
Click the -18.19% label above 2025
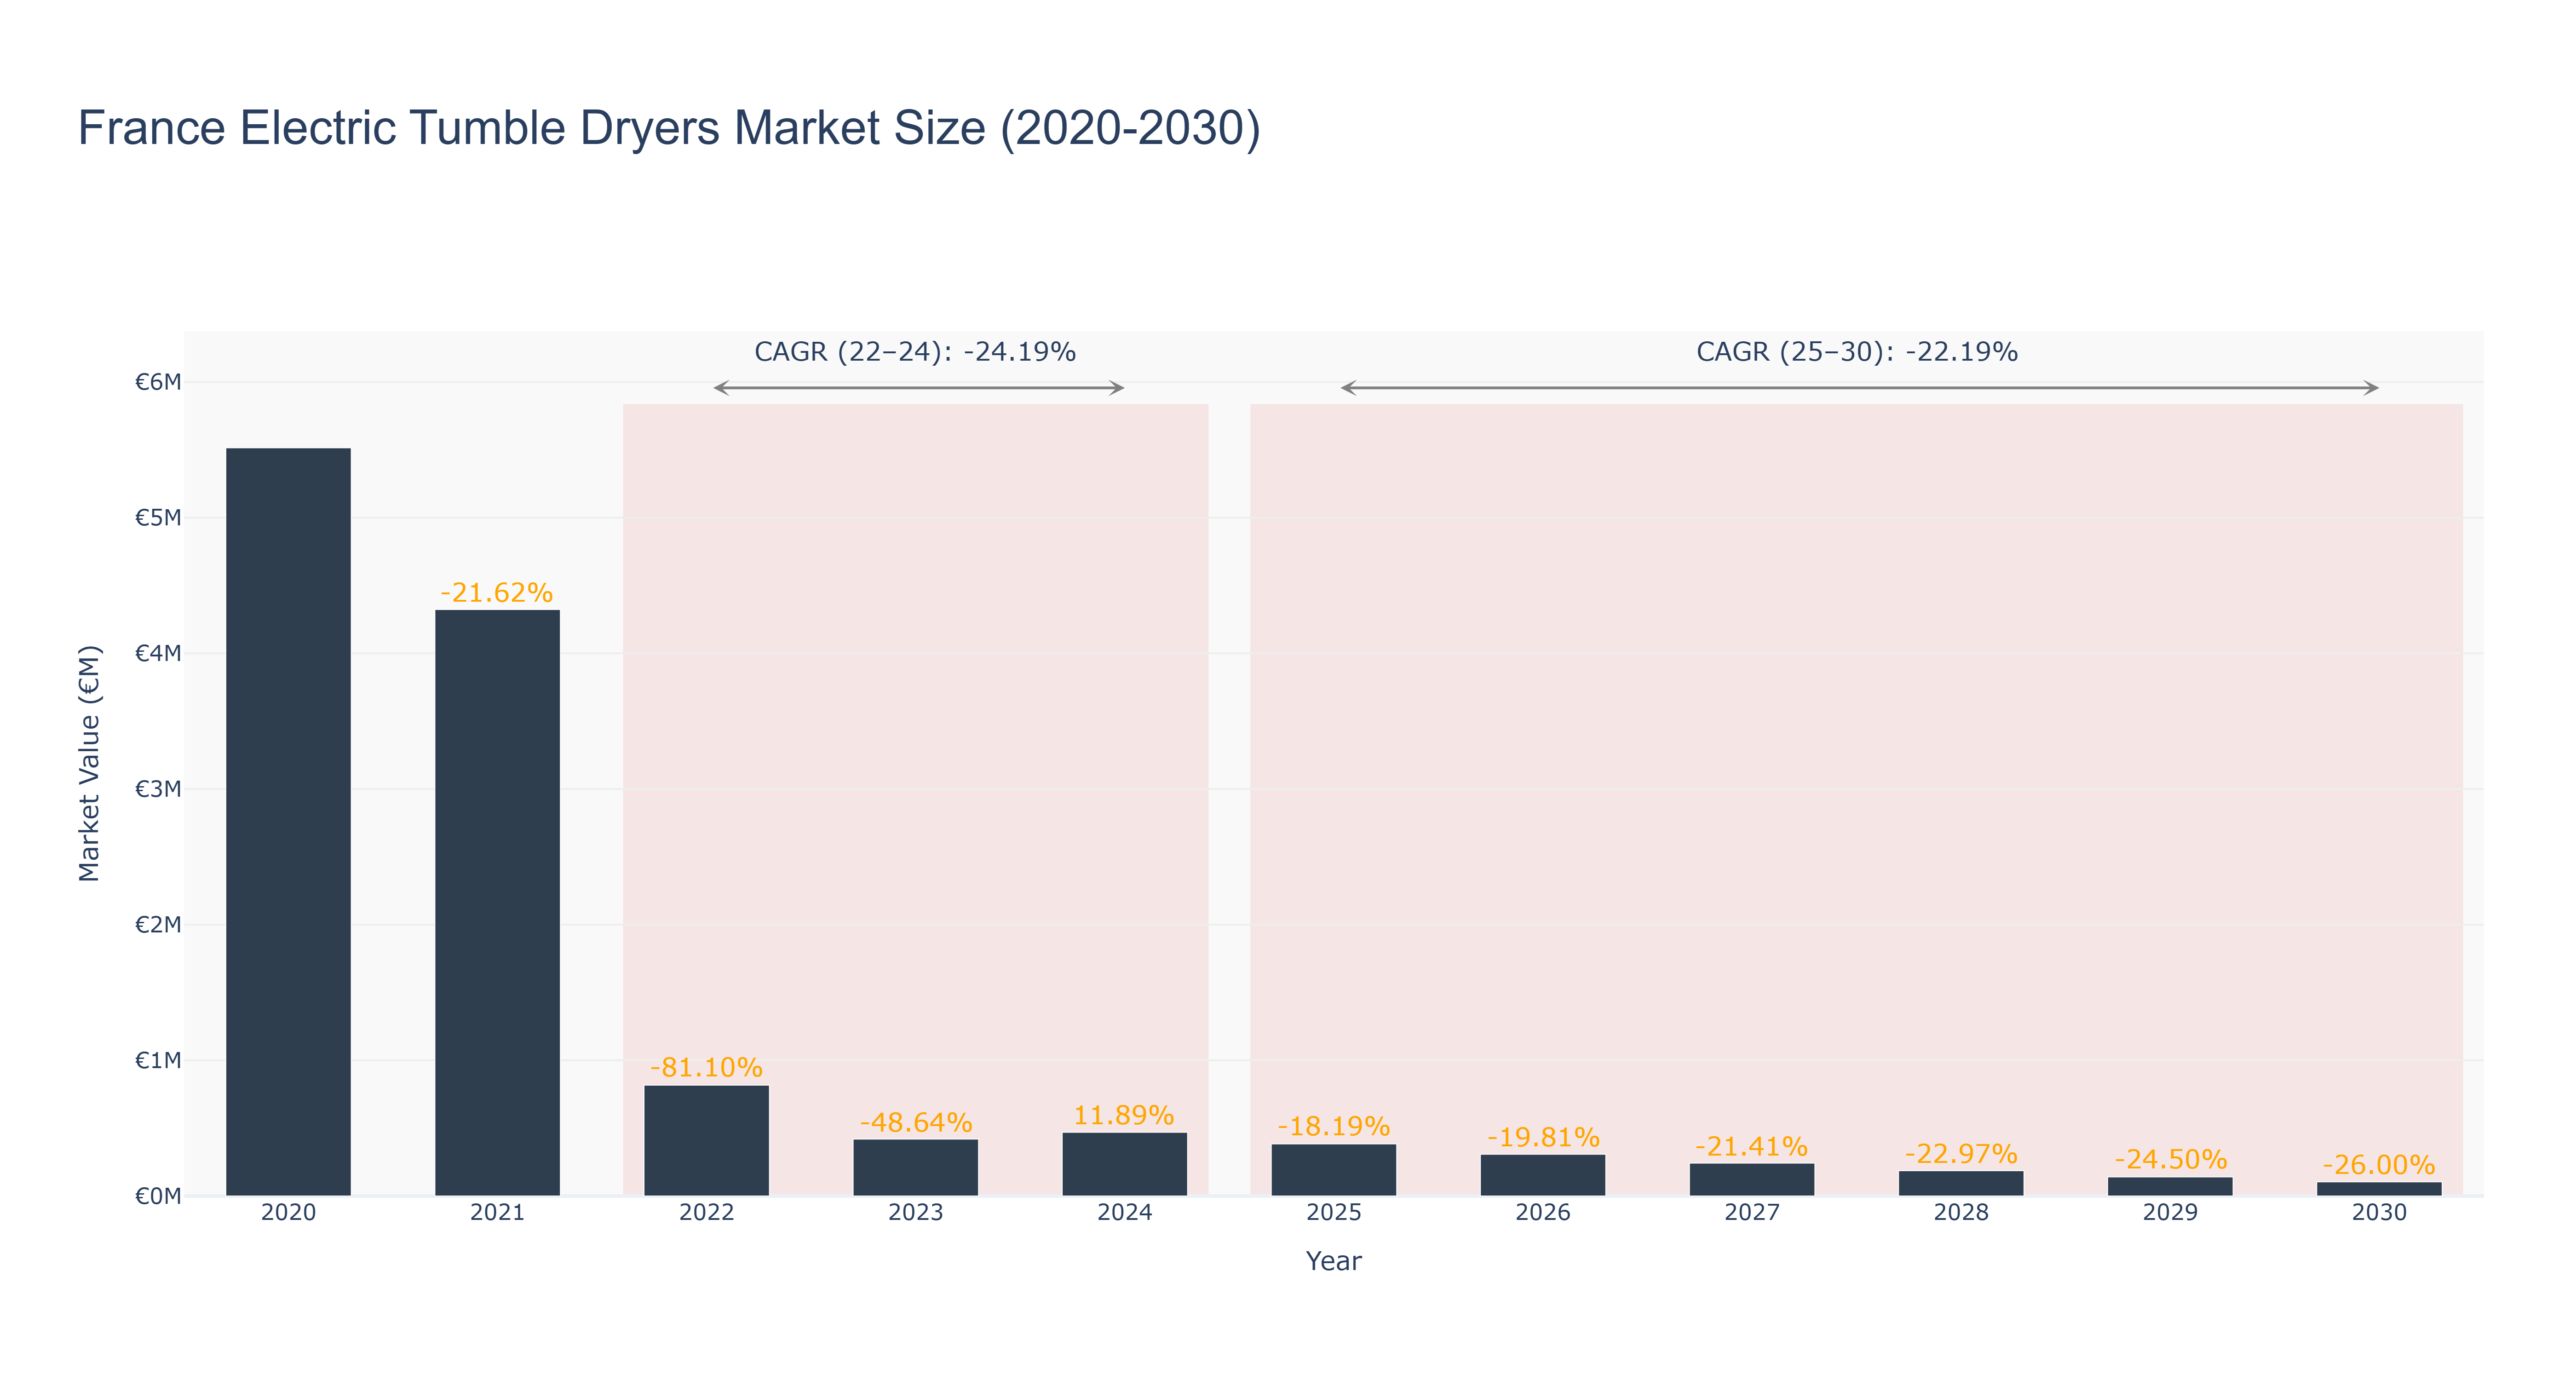[1333, 1127]
